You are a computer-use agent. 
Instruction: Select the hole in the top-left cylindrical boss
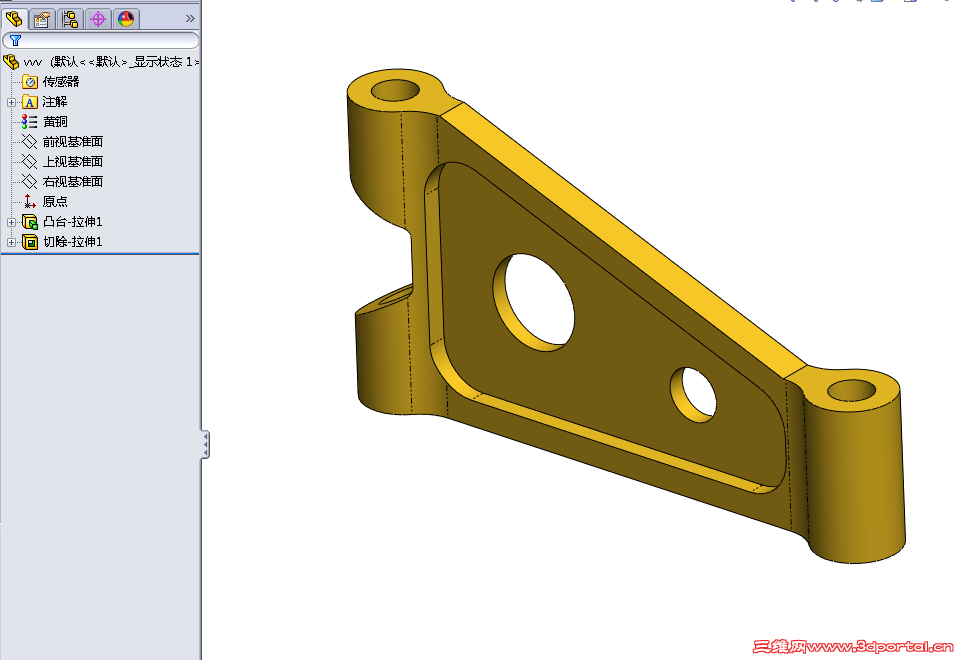tap(395, 91)
